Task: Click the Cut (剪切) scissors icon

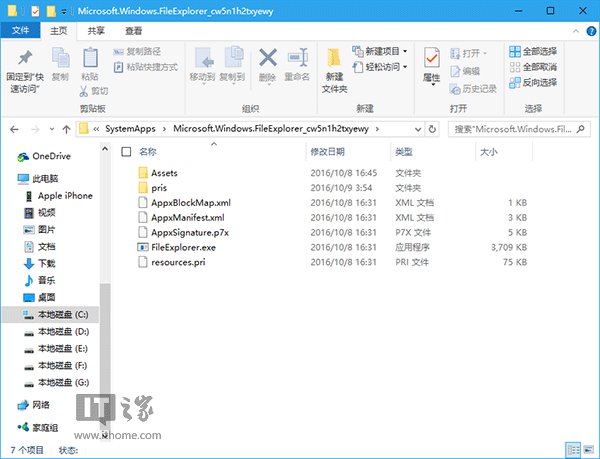Action: [x=83, y=91]
